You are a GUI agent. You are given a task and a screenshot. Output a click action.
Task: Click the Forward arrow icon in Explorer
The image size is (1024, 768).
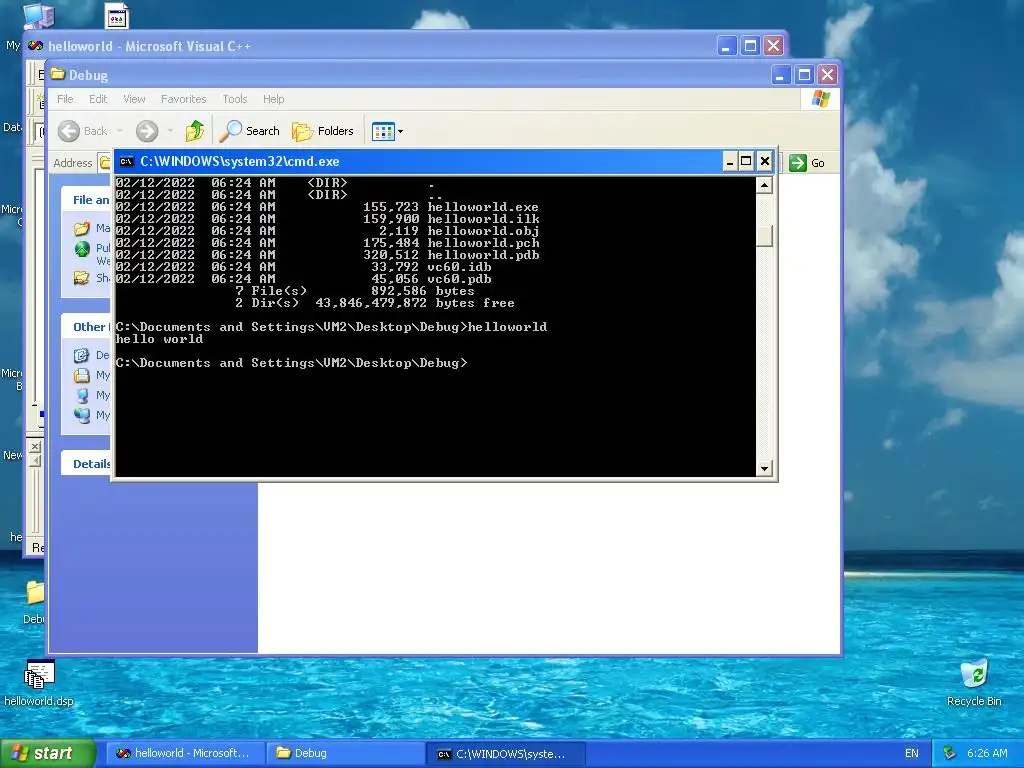pyautogui.click(x=147, y=131)
